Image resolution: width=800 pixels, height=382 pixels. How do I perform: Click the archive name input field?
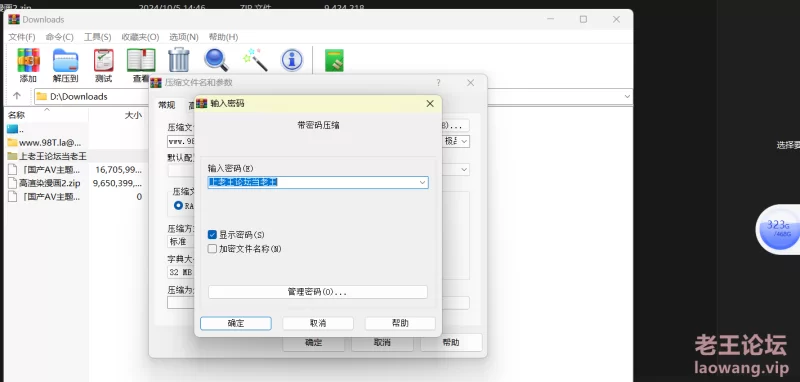click(x=181, y=141)
